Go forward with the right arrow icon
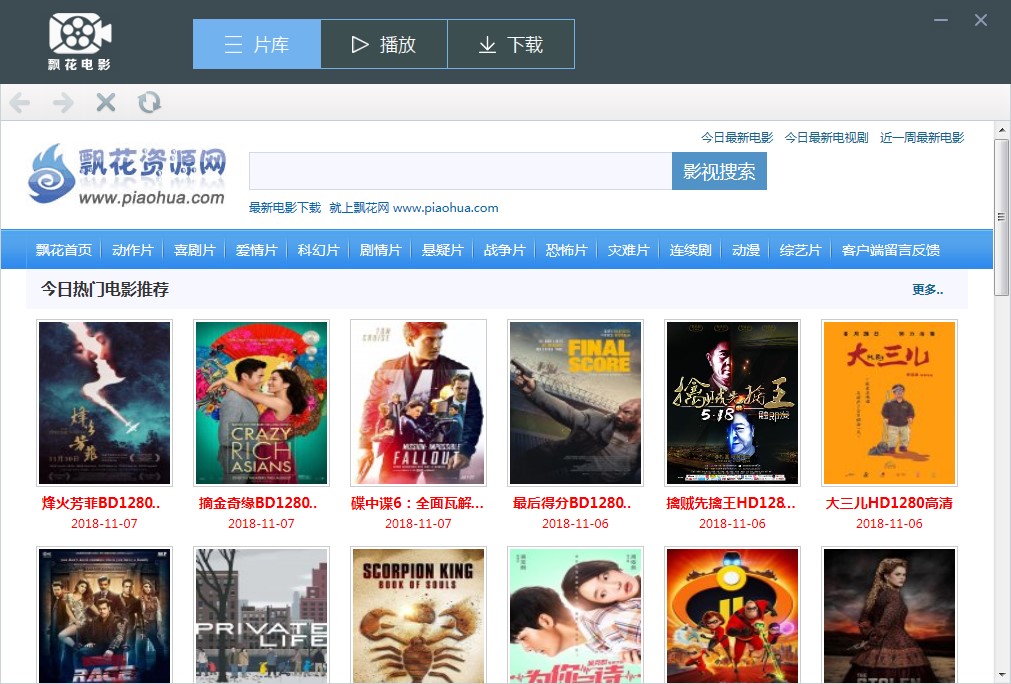 [63, 103]
